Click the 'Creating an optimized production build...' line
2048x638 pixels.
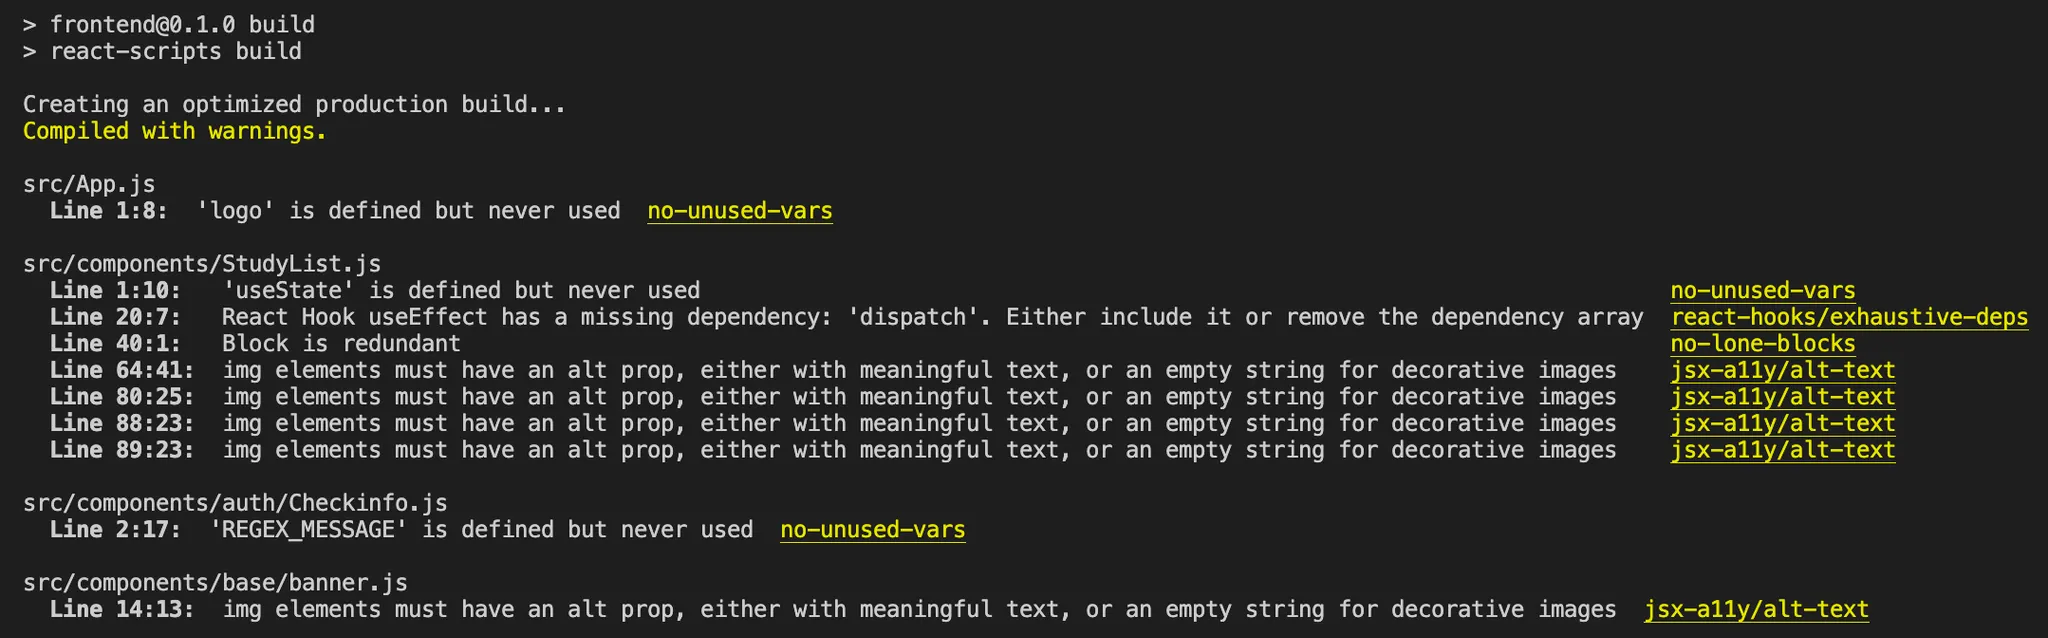294,104
